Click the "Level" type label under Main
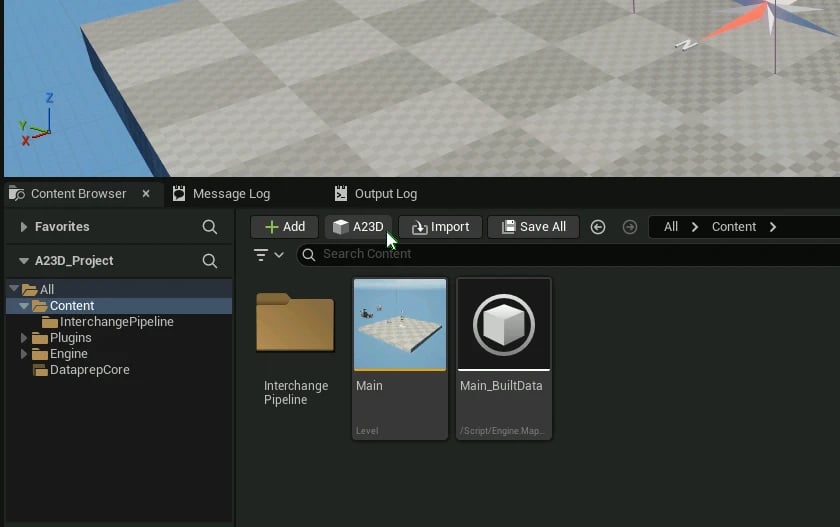Screen dimensions: 840x527 point(367,431)
